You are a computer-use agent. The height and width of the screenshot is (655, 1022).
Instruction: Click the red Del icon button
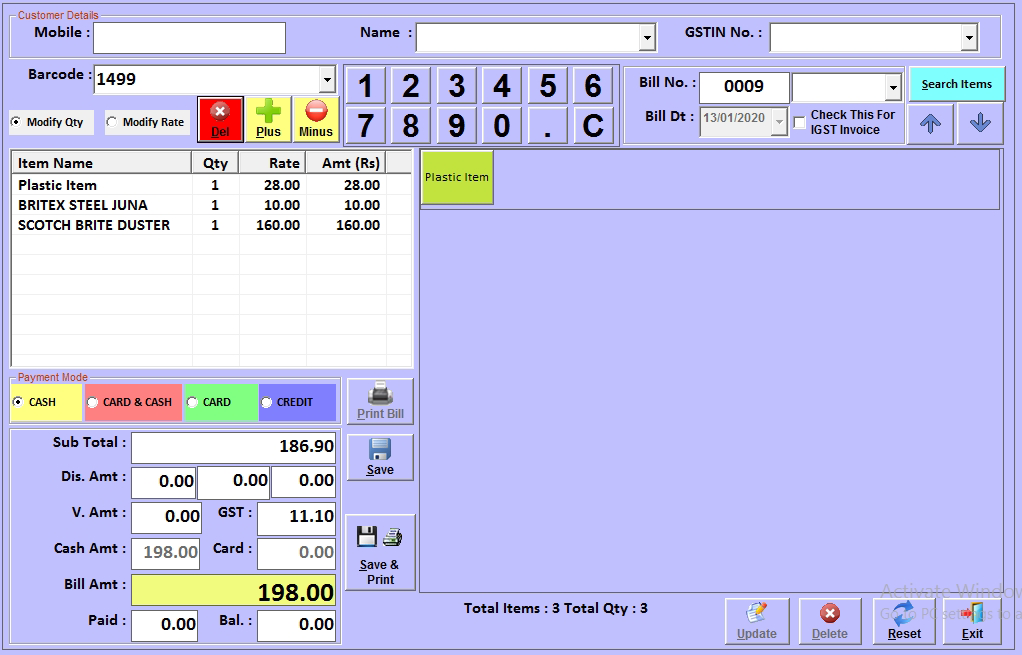coord(220,119)
